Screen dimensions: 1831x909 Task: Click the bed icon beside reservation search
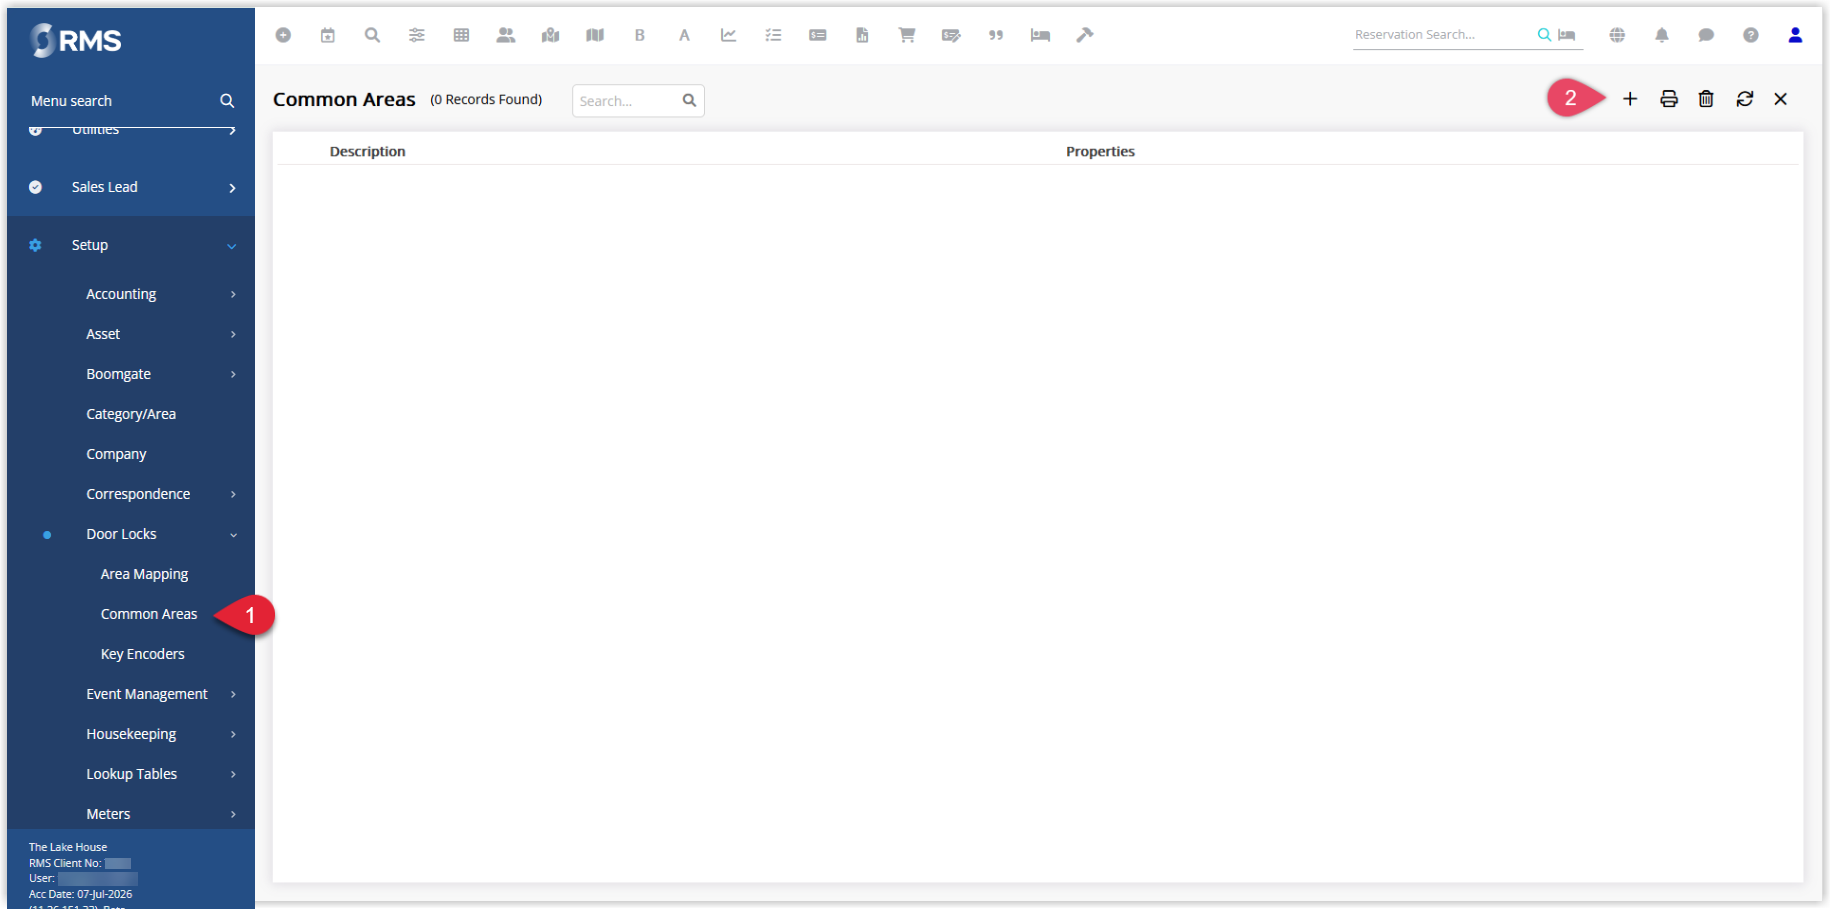pos(1567,35)
